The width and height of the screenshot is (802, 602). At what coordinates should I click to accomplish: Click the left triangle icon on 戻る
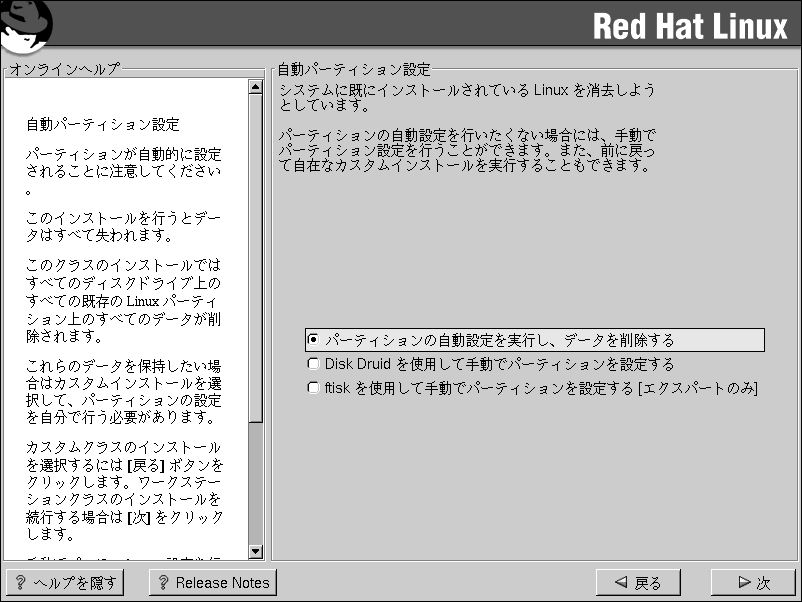tap(621, 582)
